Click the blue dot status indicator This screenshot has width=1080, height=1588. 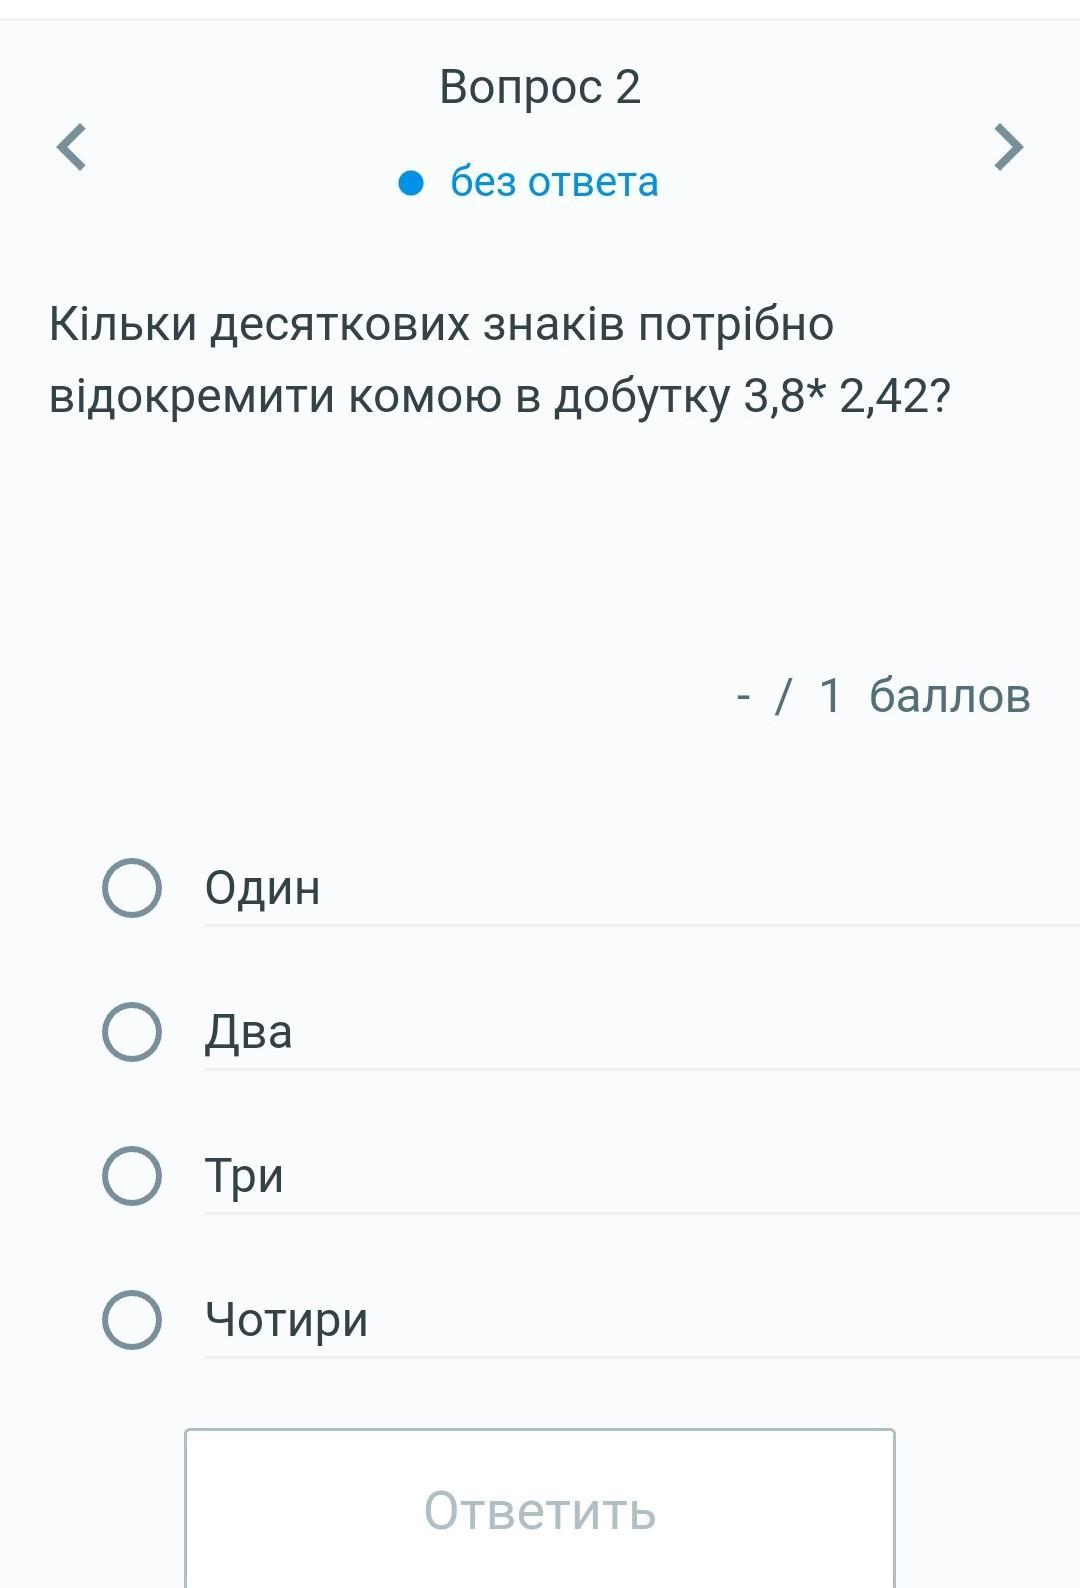pos(411,183)
